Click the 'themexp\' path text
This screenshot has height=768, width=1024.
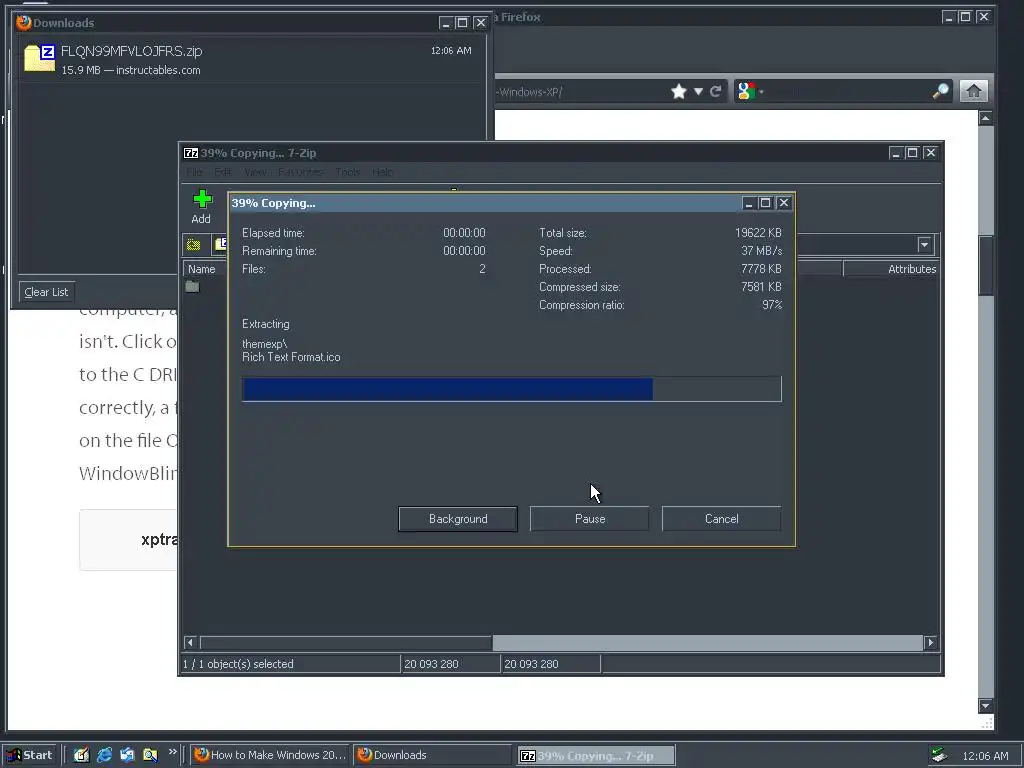point(264,344)
